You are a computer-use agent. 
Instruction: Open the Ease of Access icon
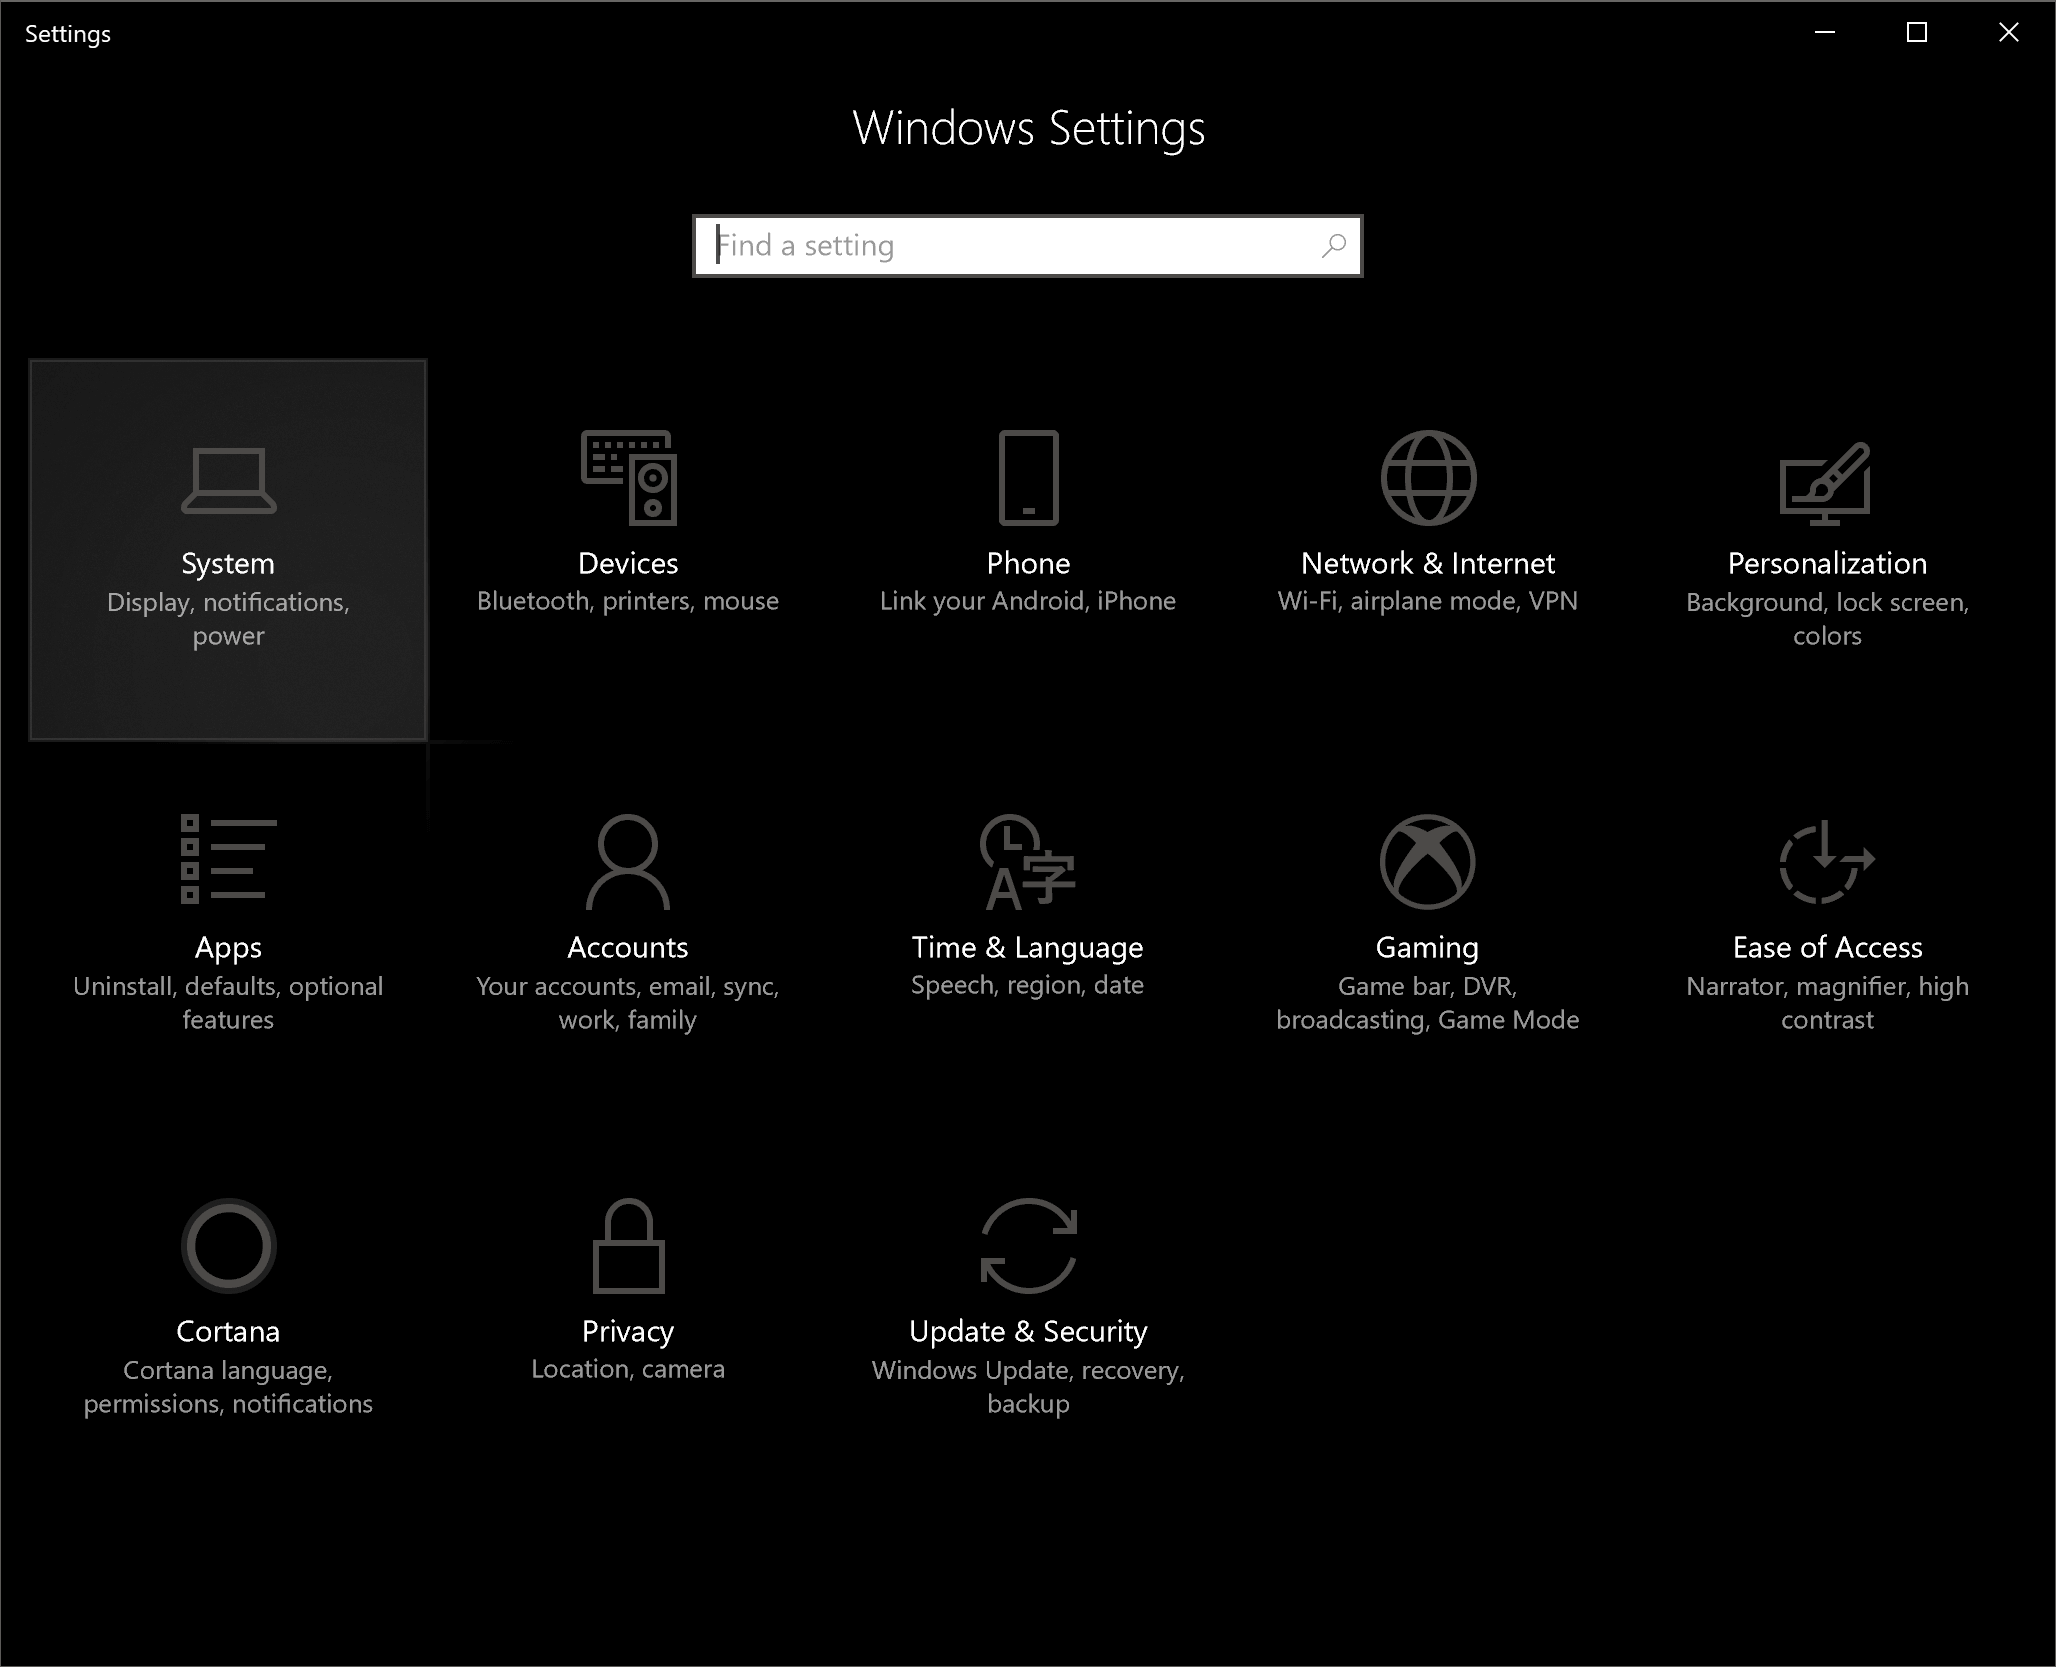(1827, 861)
